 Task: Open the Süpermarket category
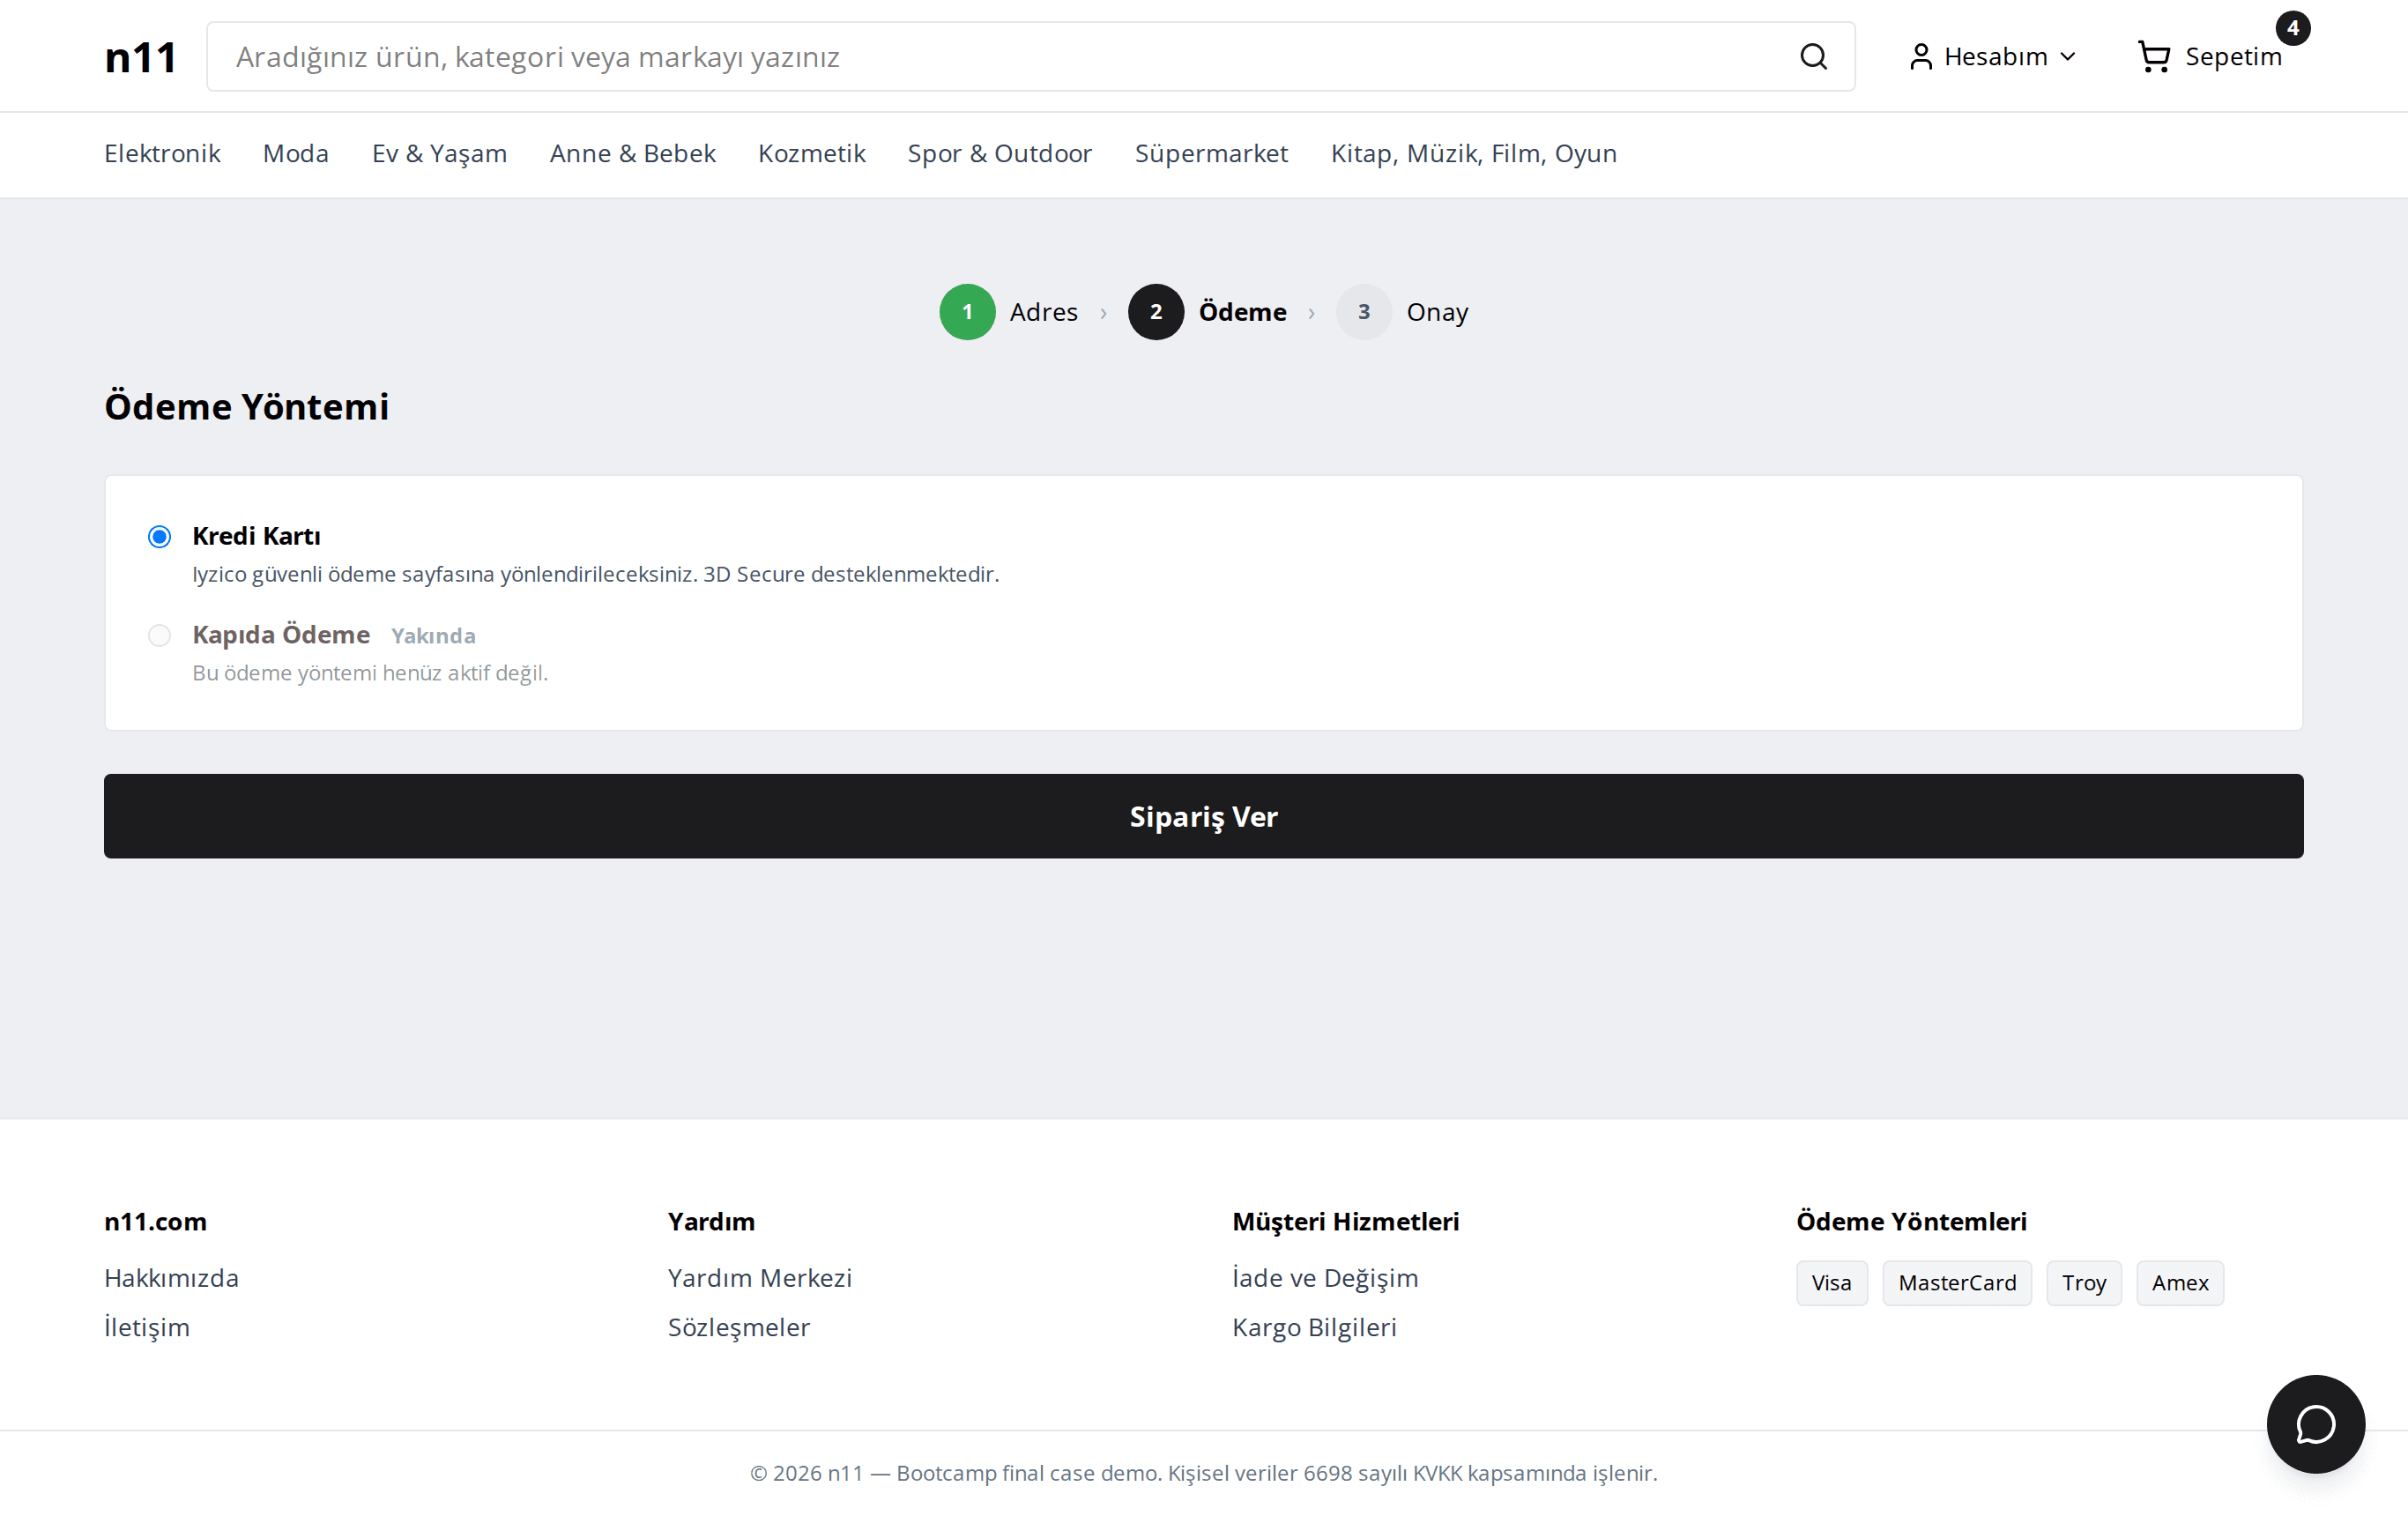1211,153
